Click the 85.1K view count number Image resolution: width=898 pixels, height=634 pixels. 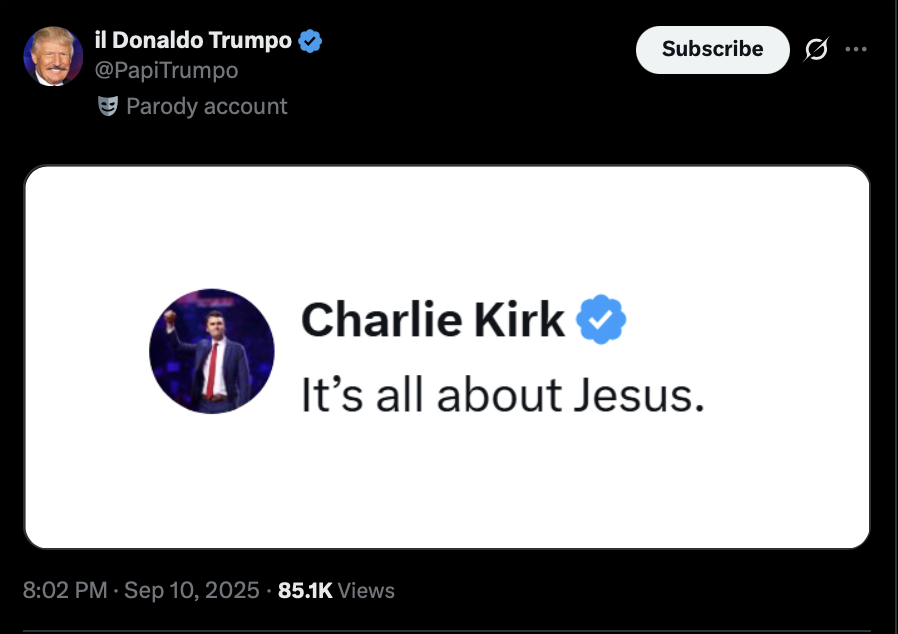[x=305, y=591]
